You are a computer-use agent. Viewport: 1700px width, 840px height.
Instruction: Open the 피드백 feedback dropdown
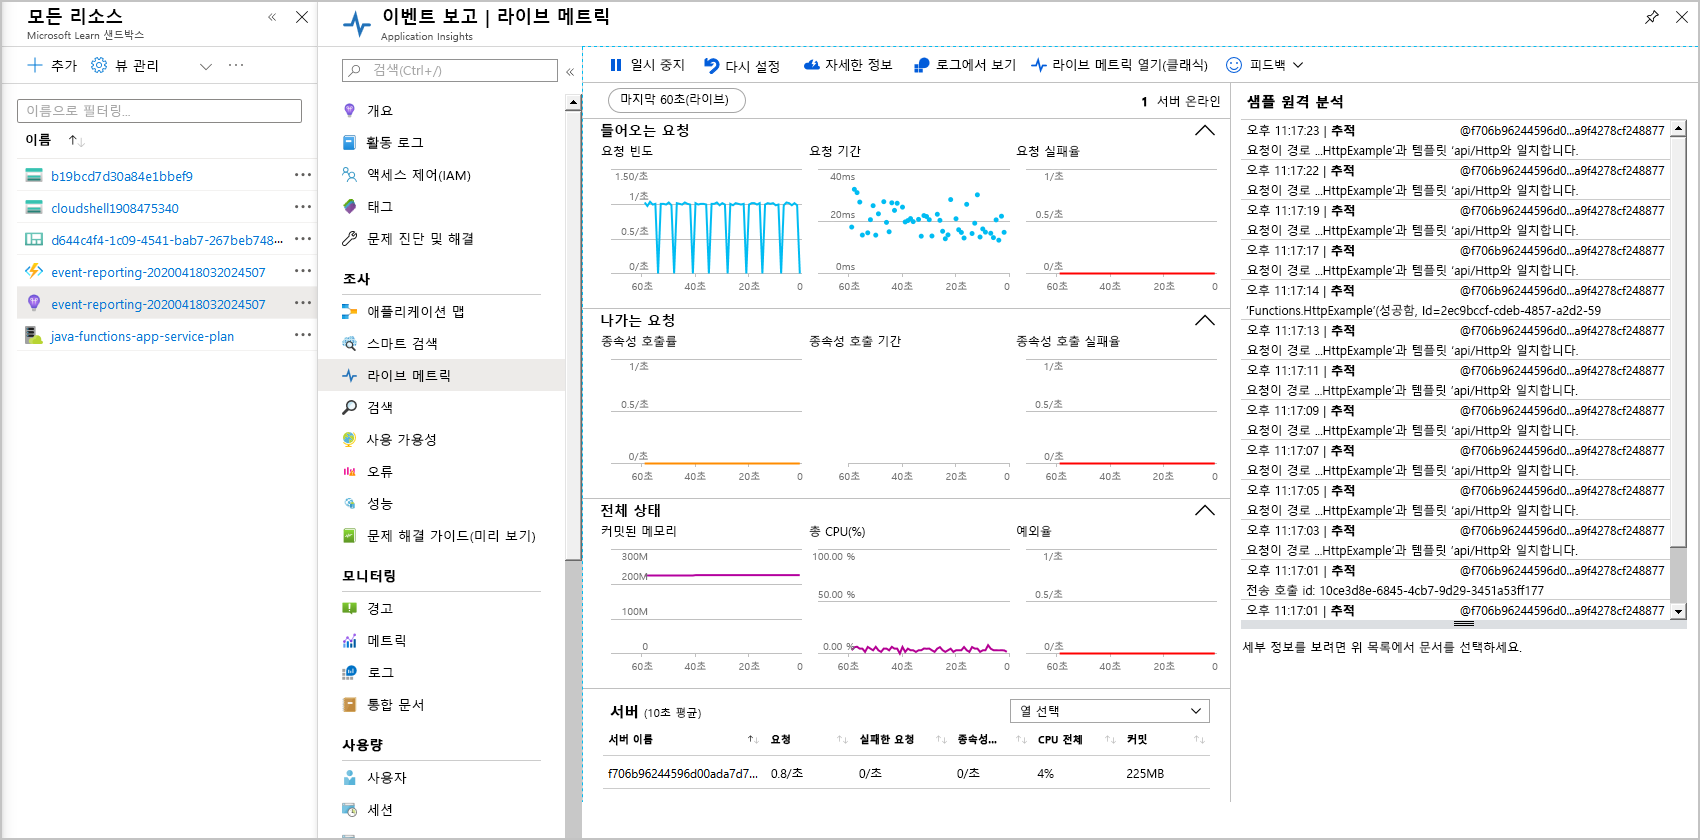pyautogui.click(x=1265, y=65)
